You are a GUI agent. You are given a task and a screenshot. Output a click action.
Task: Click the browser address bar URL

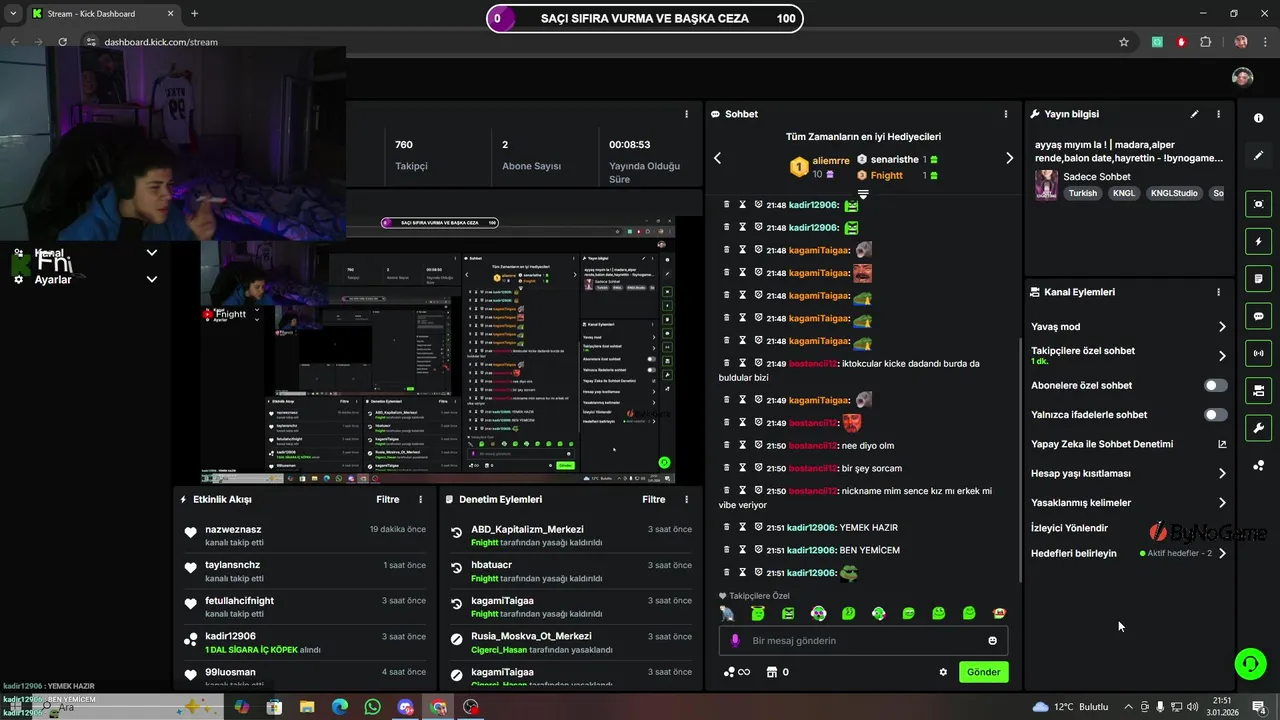(161, 42)
